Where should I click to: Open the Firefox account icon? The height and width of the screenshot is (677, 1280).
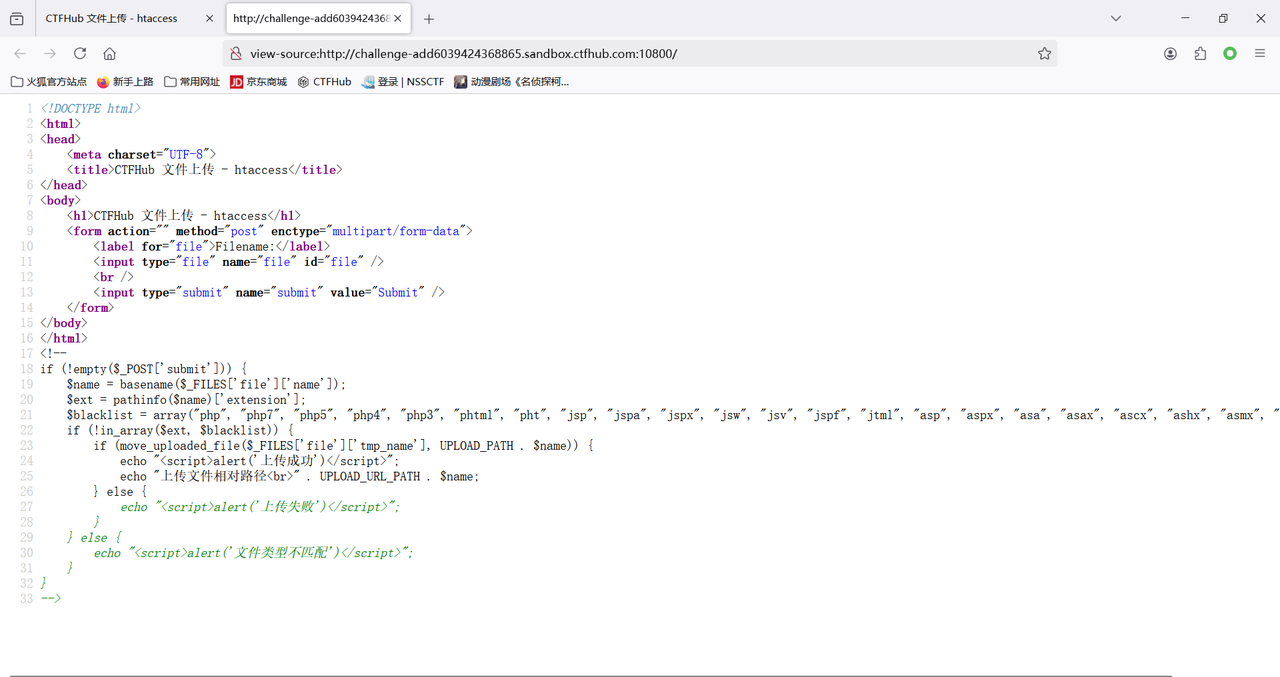click(x=1170, y=54)
